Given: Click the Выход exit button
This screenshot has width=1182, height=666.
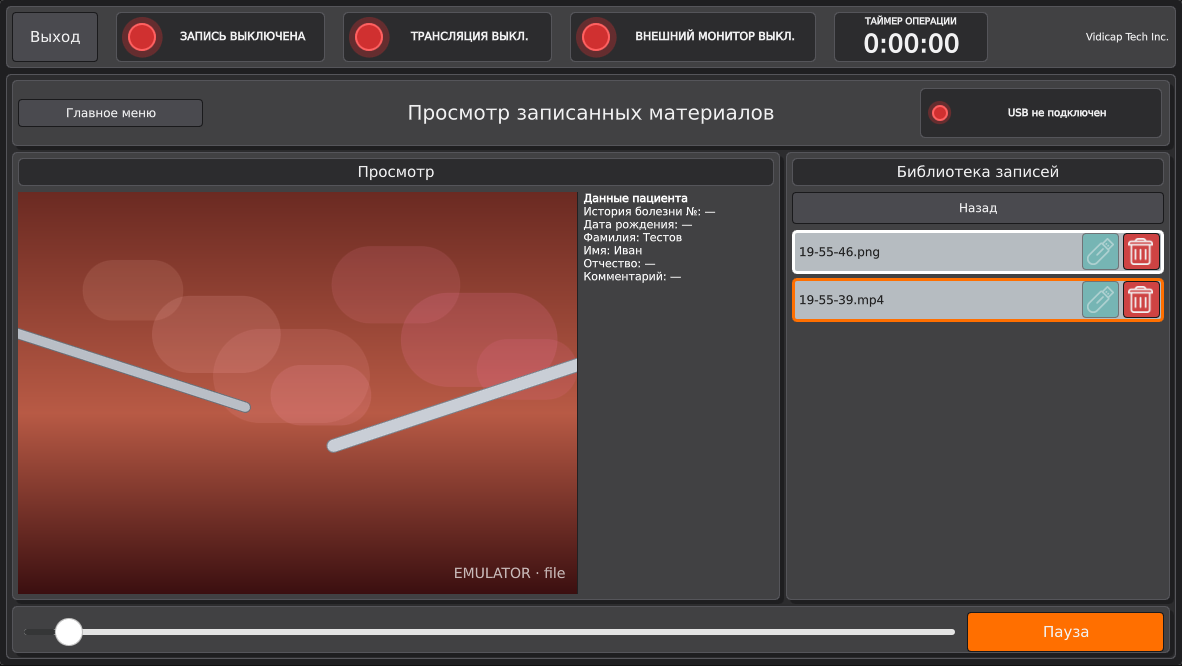Looking at the screenshot, I should [55, 36].
